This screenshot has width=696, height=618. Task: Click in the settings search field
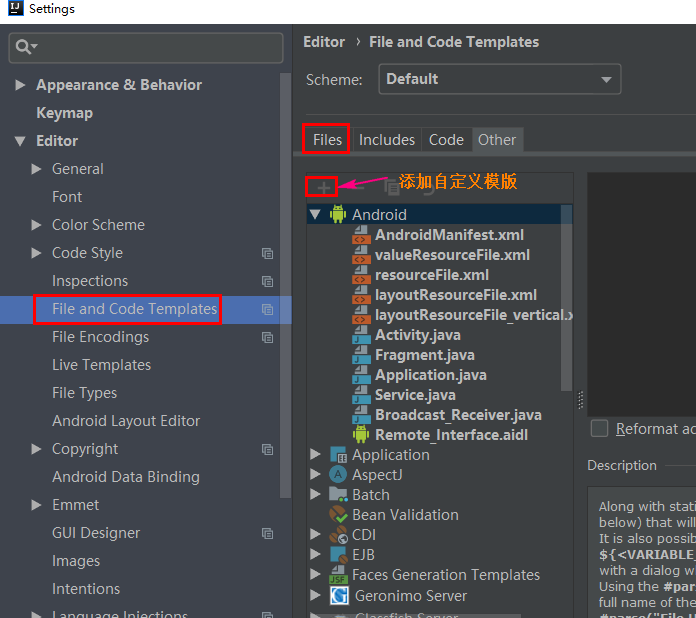click(x=146, y=47)
